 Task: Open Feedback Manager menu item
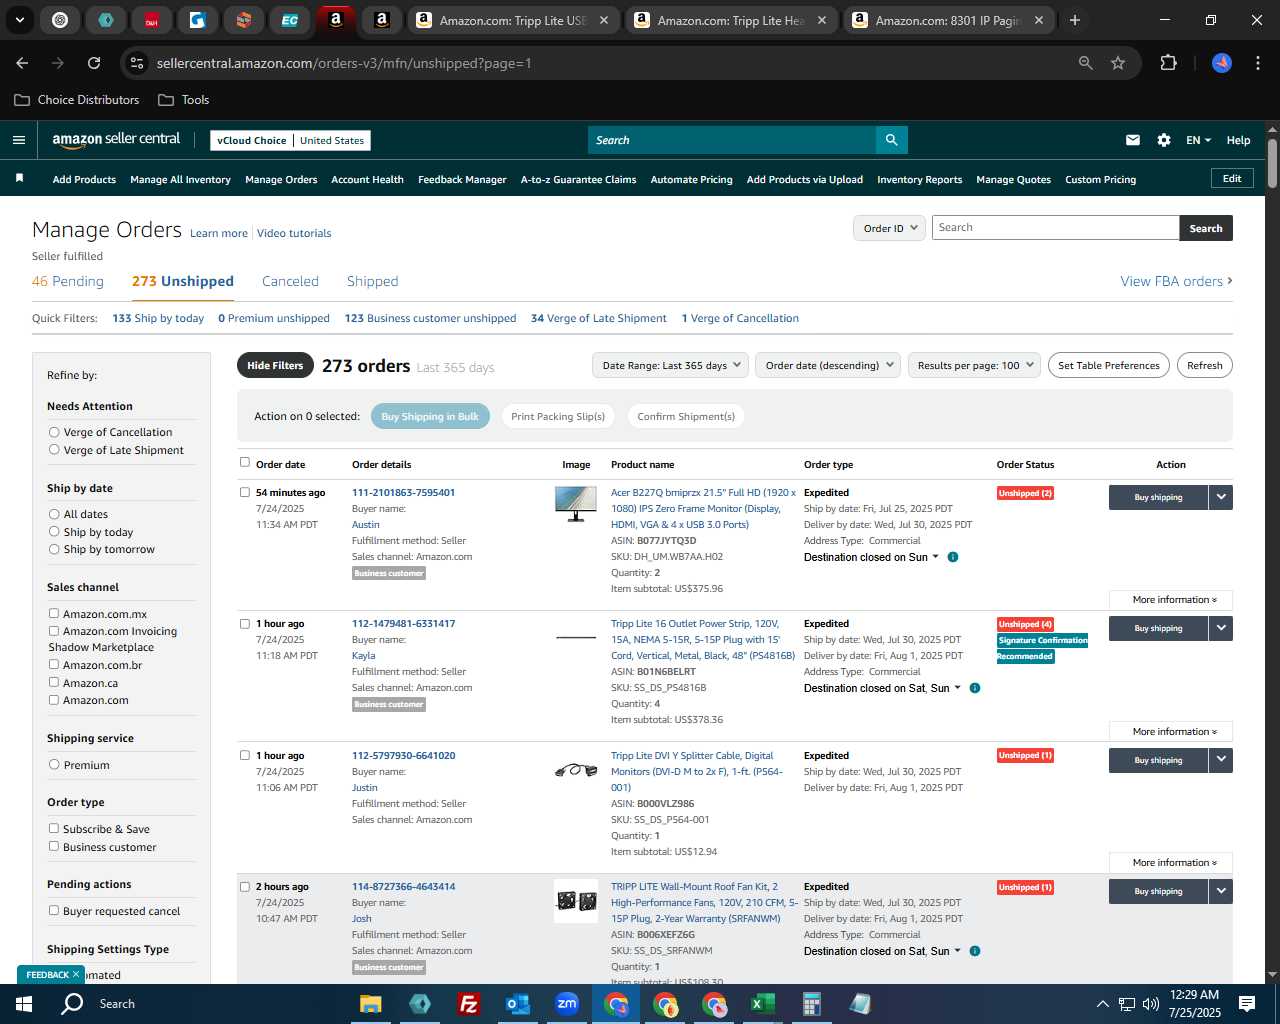(x=462, y=179)
